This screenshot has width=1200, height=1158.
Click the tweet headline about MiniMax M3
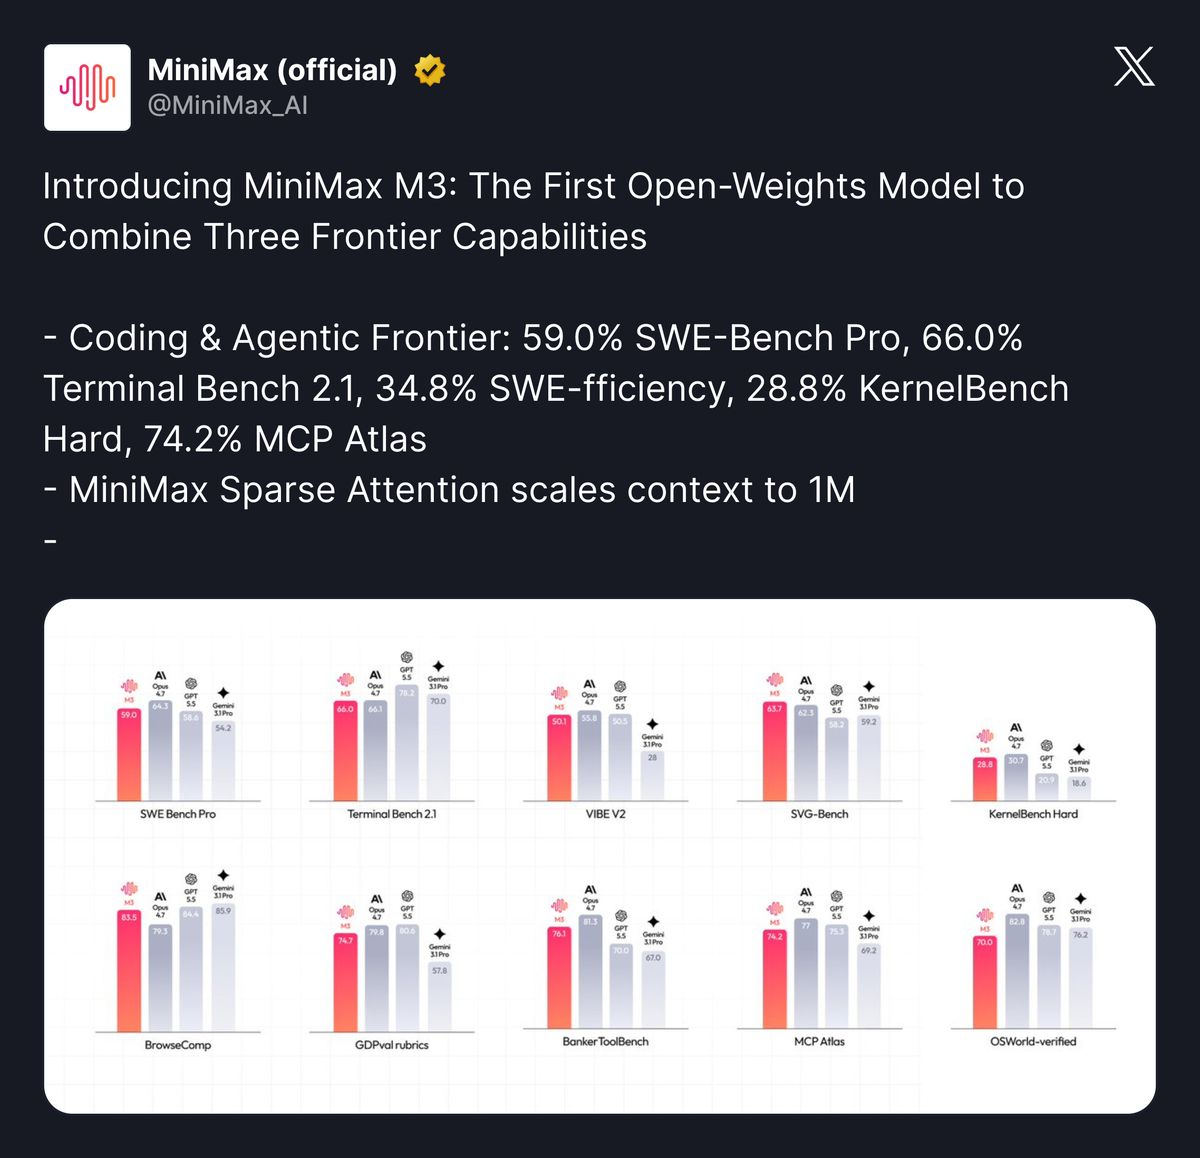(533, 211)
